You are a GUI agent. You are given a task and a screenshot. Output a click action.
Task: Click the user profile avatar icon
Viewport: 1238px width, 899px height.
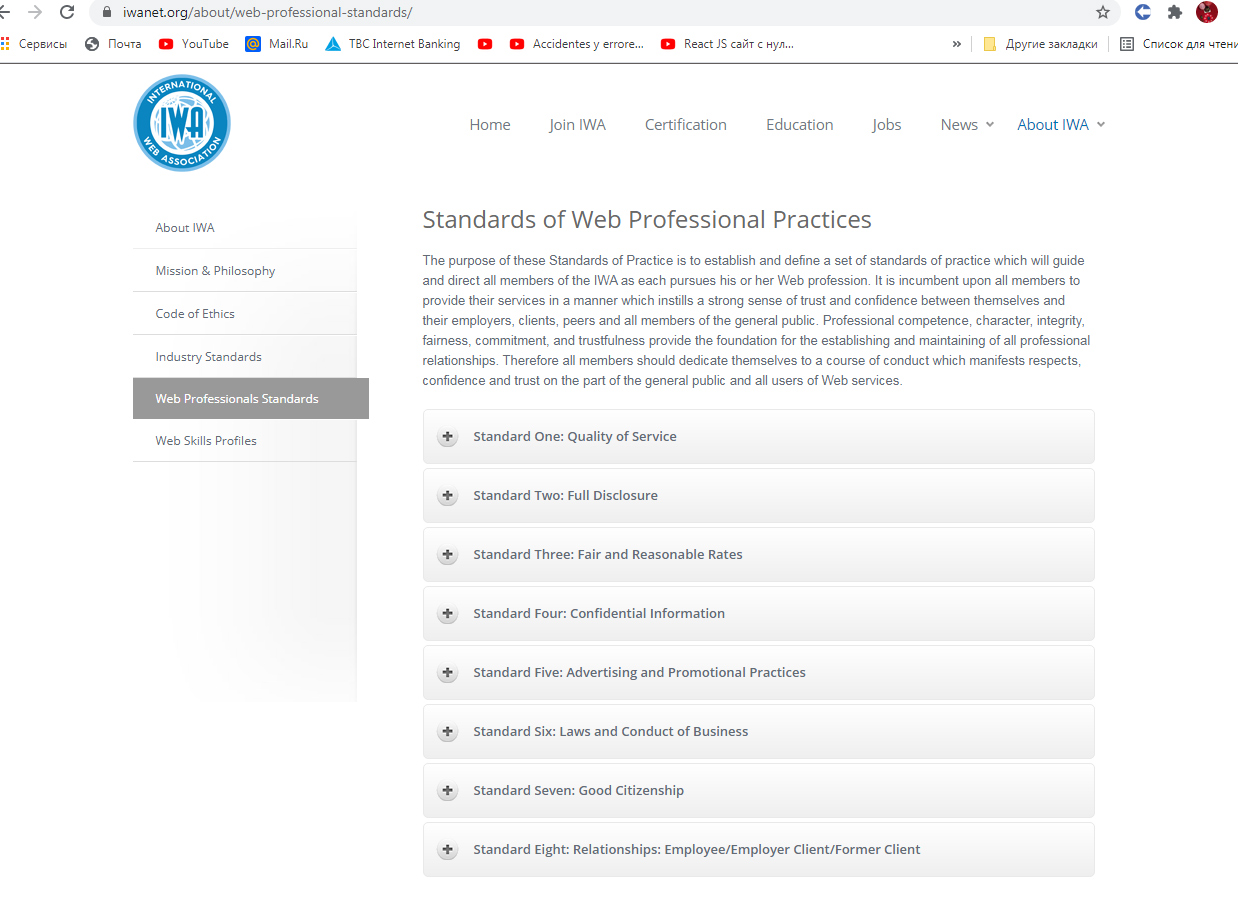pos(1207,12)
